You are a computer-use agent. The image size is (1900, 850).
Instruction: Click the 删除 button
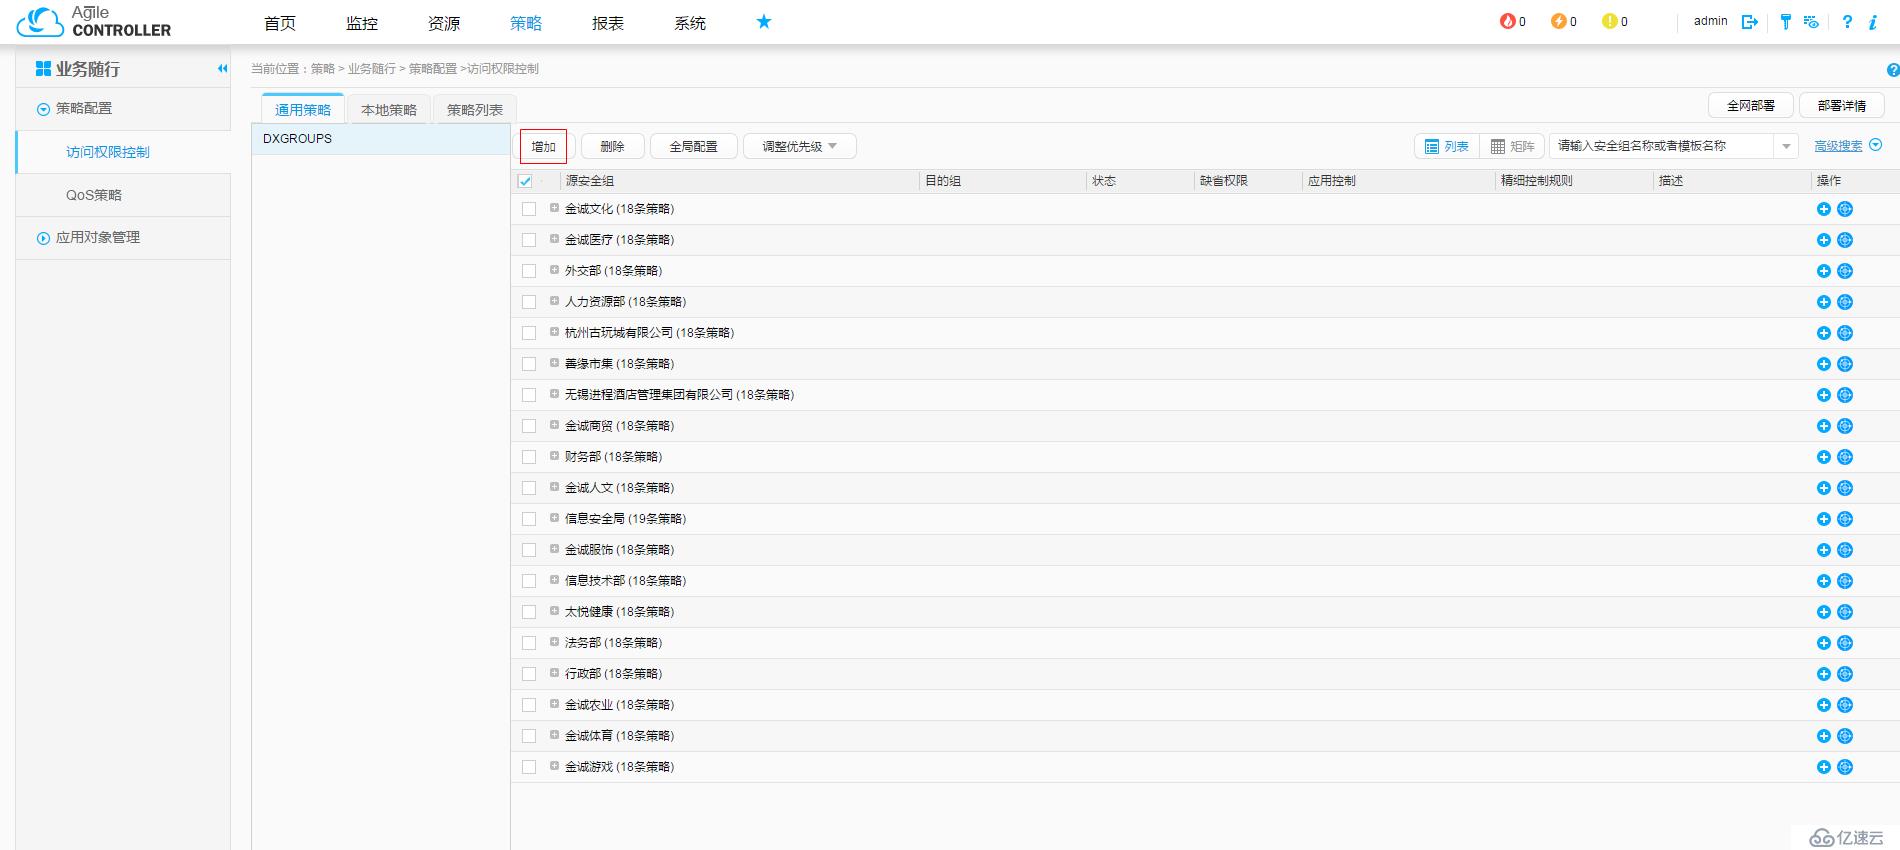pos(612,146)
